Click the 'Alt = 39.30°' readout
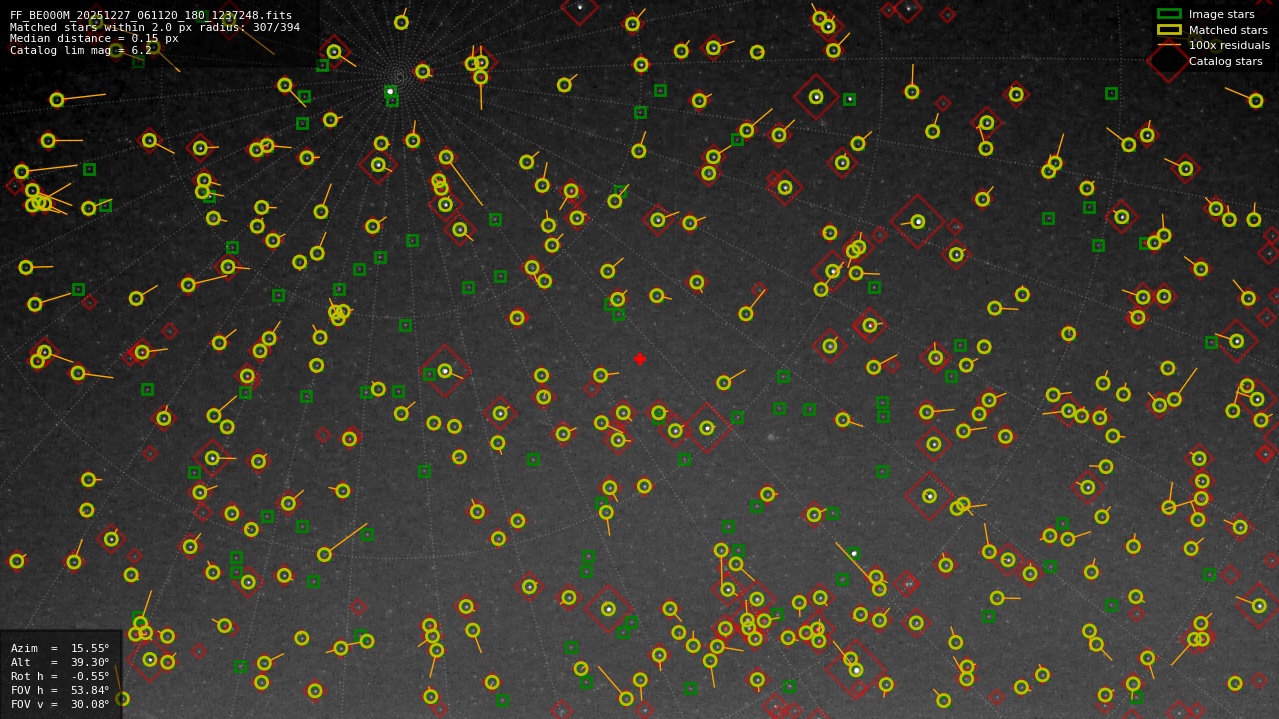Viewport: 1279px width, 719px height. (60, 662)
